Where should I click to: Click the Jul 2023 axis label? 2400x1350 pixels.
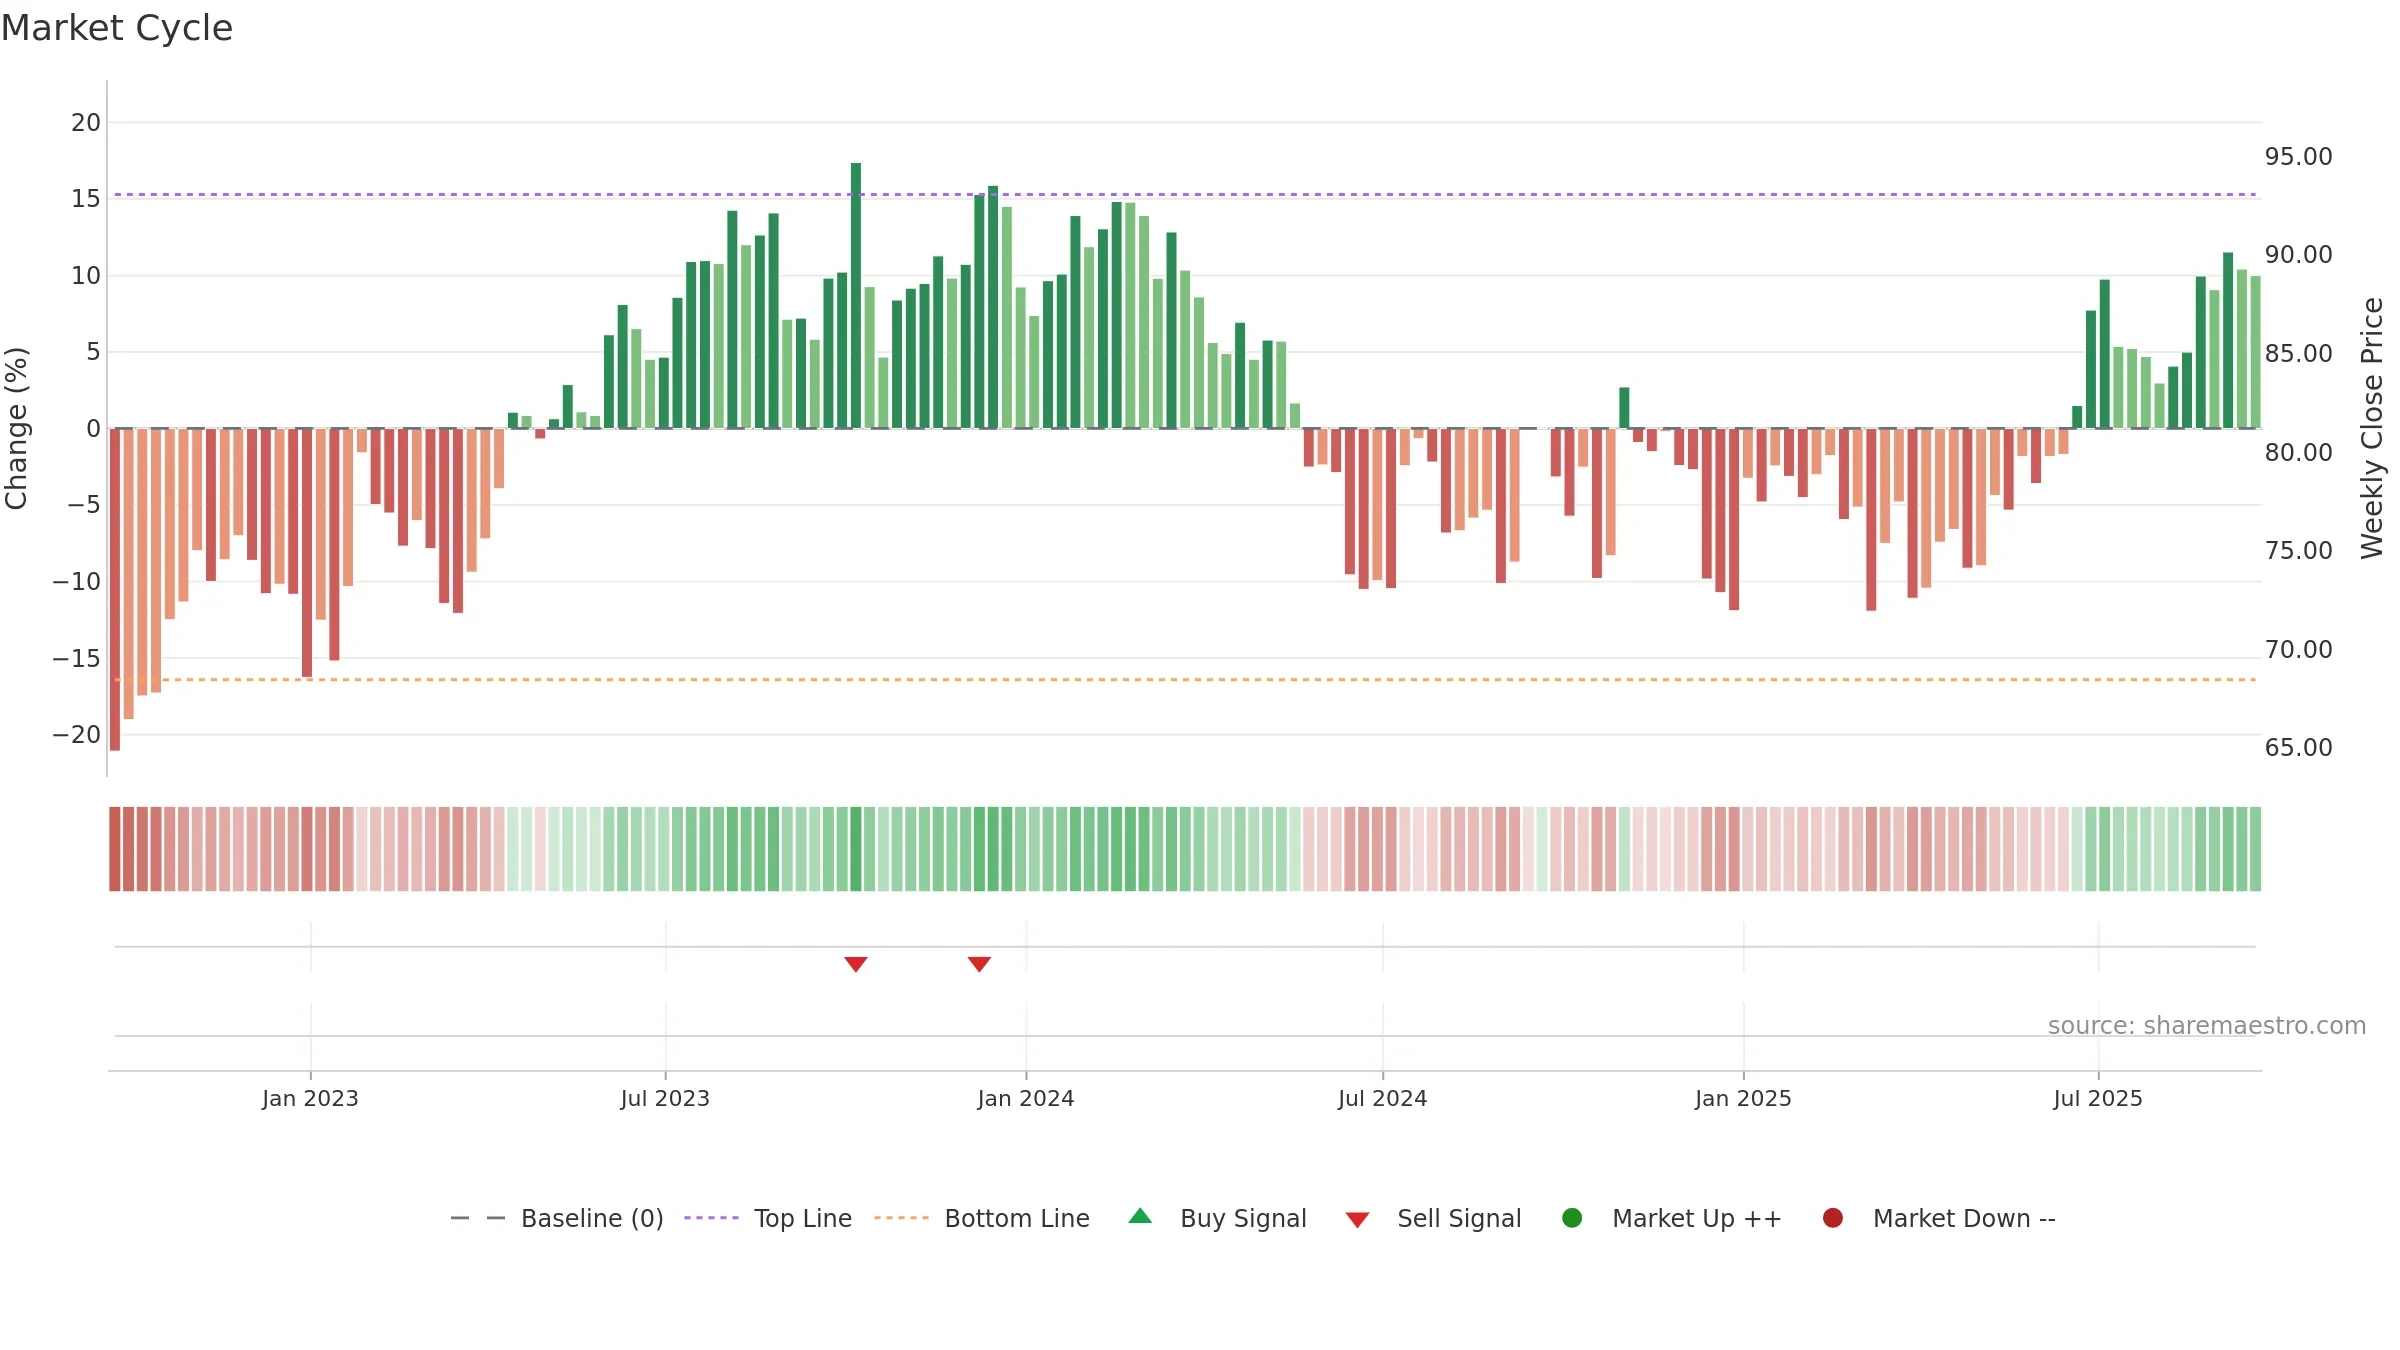click(x=665, y=1098)
